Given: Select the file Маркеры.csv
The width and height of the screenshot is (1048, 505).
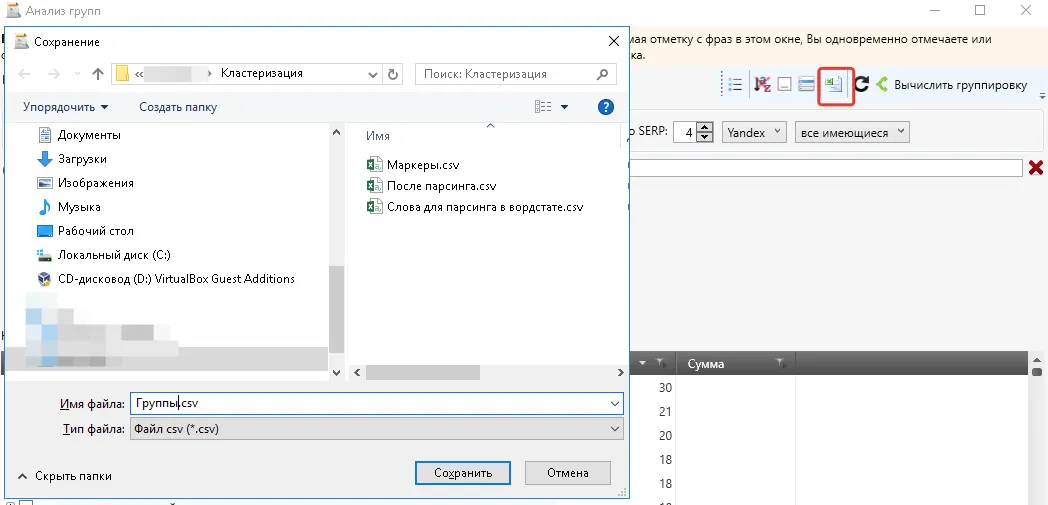Looking at the screenshot, I should (413, 165).
